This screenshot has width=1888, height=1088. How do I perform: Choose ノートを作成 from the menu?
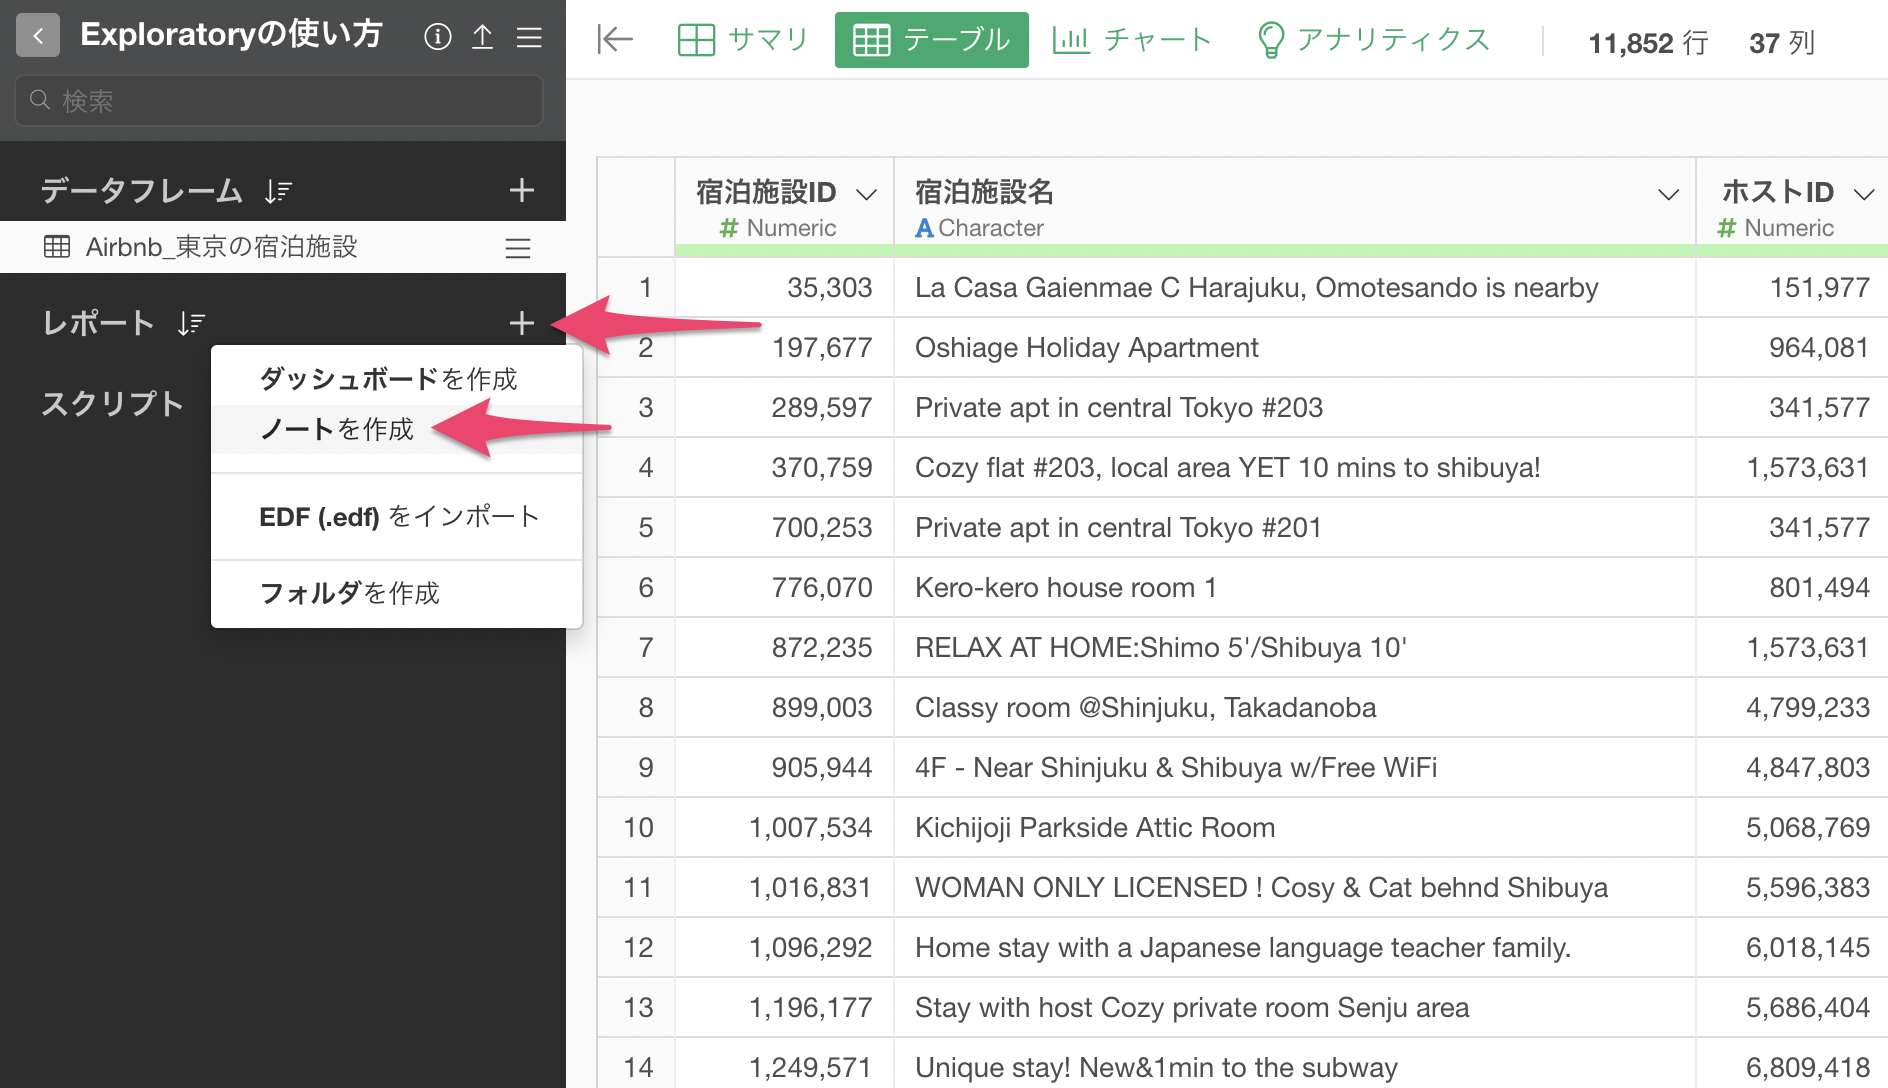coord(336,429)
